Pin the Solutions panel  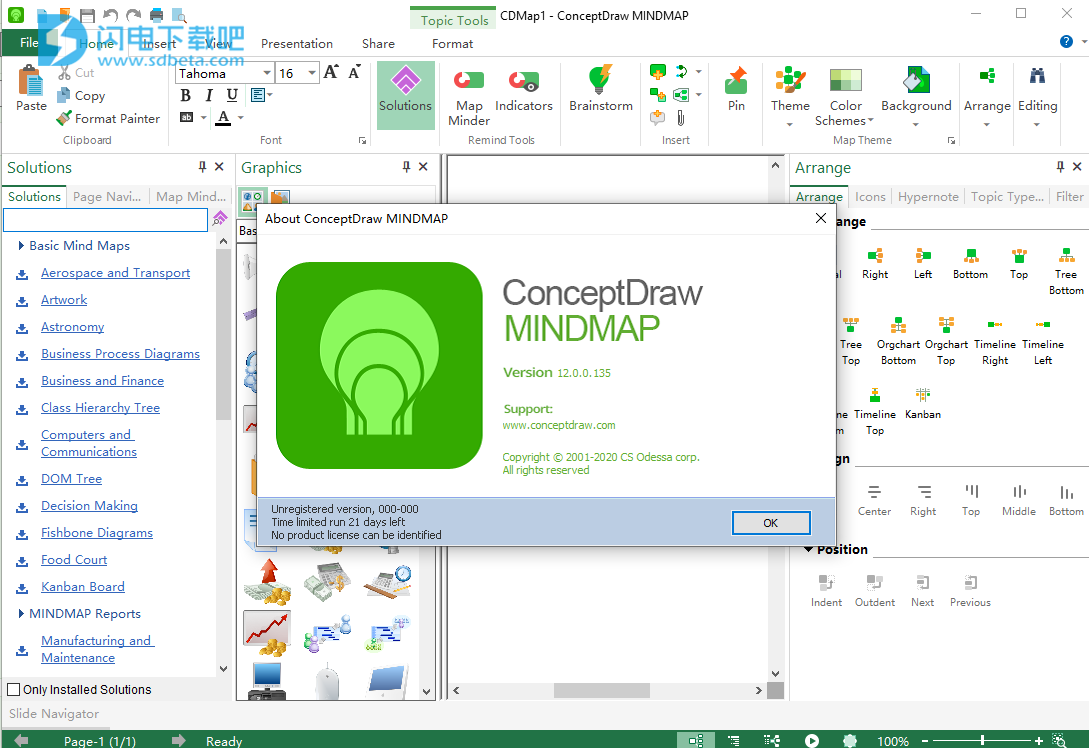[x=202, y=167]
